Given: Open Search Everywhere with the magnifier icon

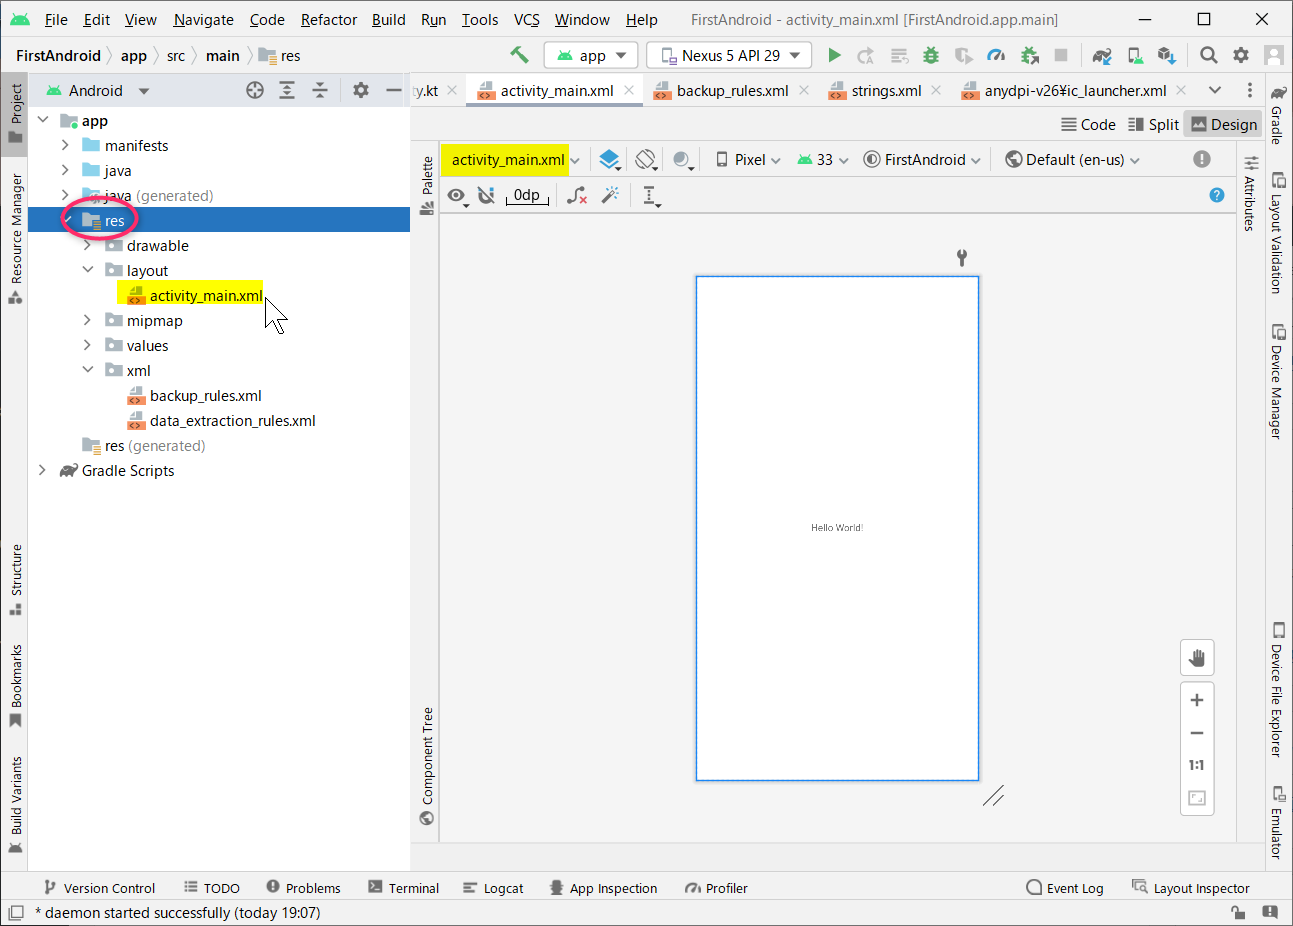Looking at the screenshot, I should [1209, 55].
